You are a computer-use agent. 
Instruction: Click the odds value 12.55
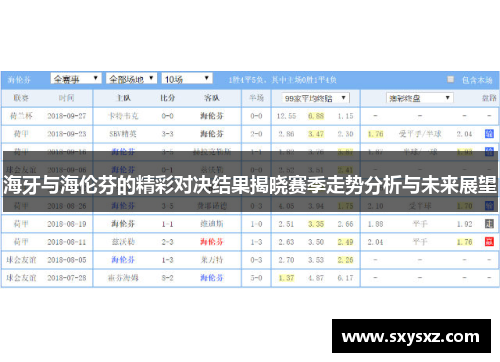[x=286, y=116]
